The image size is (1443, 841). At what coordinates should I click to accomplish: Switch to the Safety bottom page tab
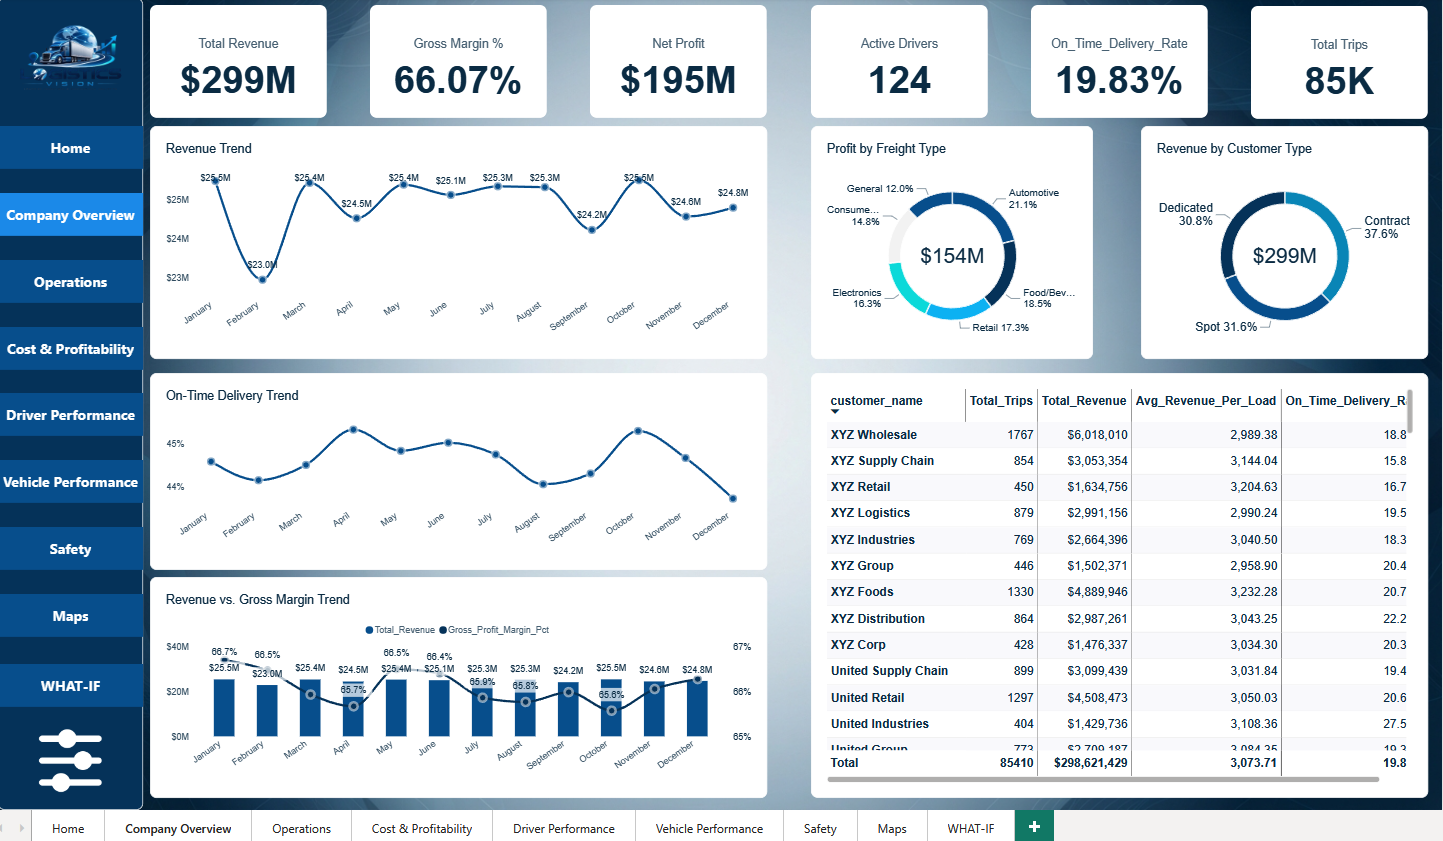tap(820, 828)
